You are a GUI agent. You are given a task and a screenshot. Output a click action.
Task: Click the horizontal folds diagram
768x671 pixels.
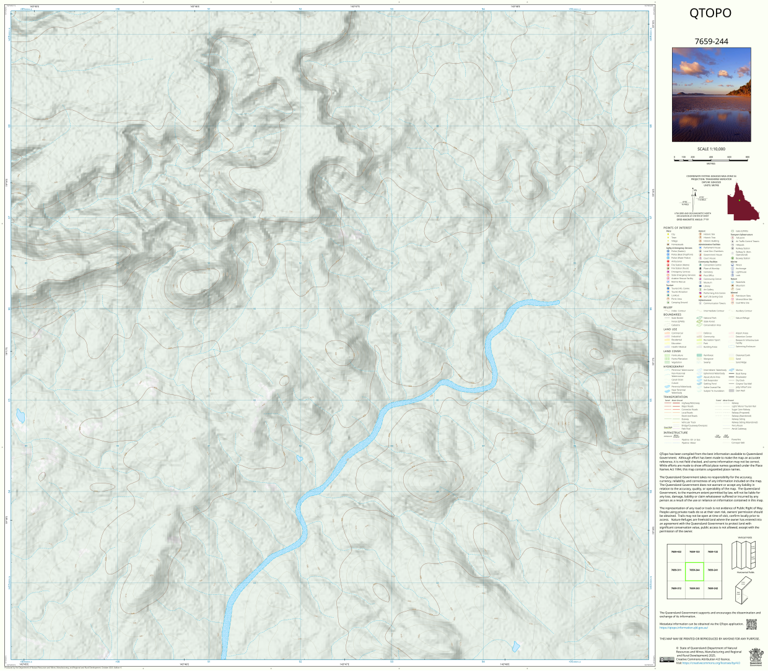[743, 590]
